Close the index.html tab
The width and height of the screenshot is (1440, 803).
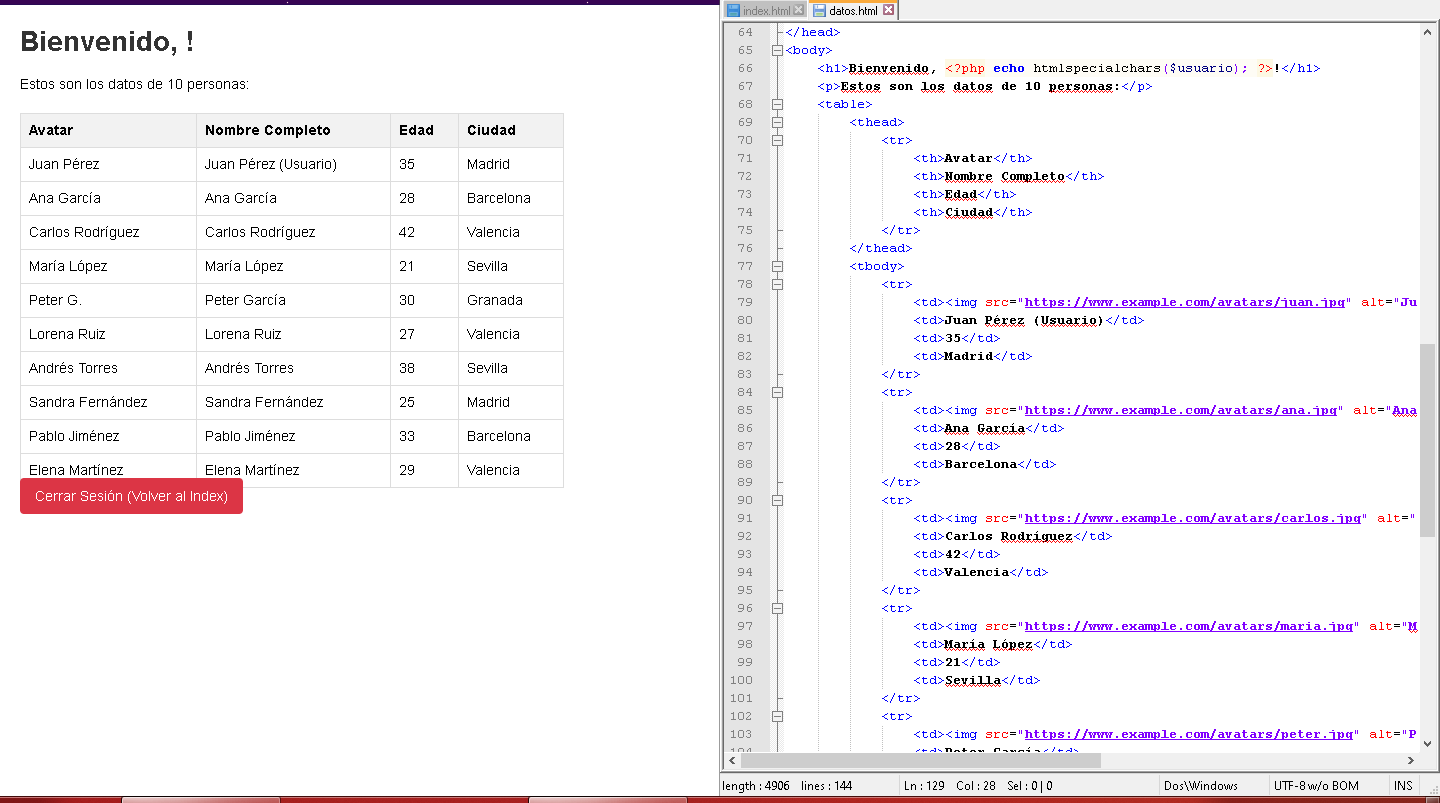[798, 11]
